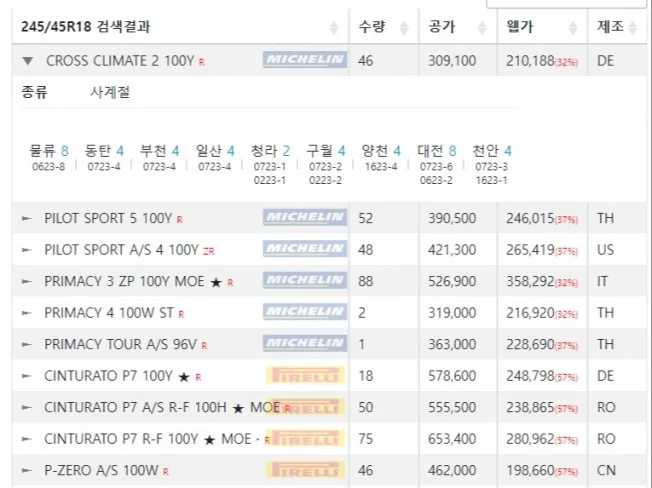The width and height of the screenshot is (652, 488).
Task: Click the 제조 column header
Action: 611,26
